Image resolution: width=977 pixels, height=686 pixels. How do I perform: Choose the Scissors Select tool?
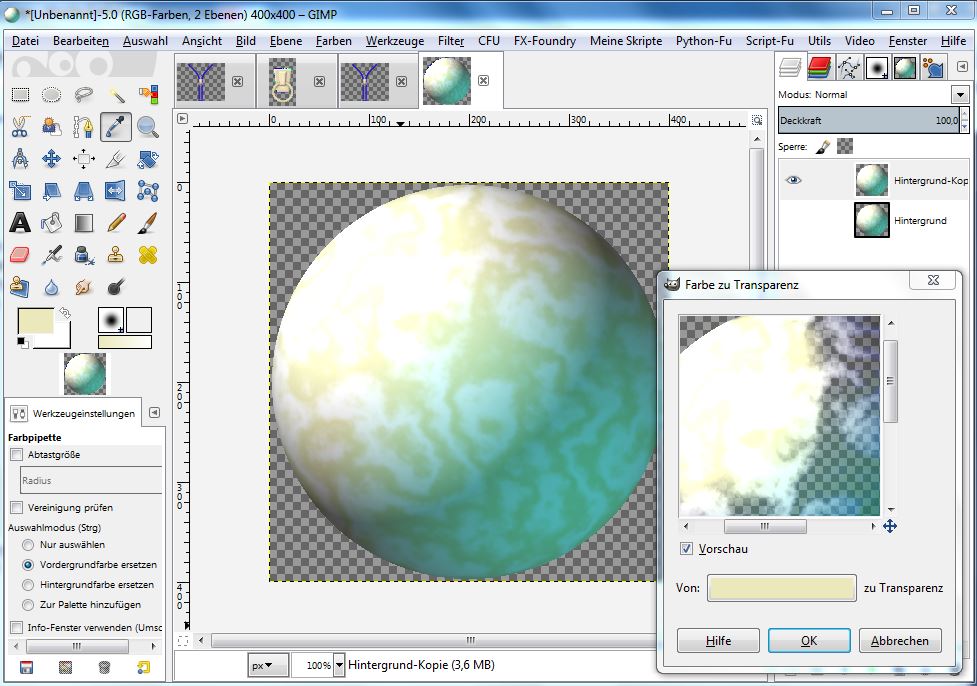tap(19, 127)
